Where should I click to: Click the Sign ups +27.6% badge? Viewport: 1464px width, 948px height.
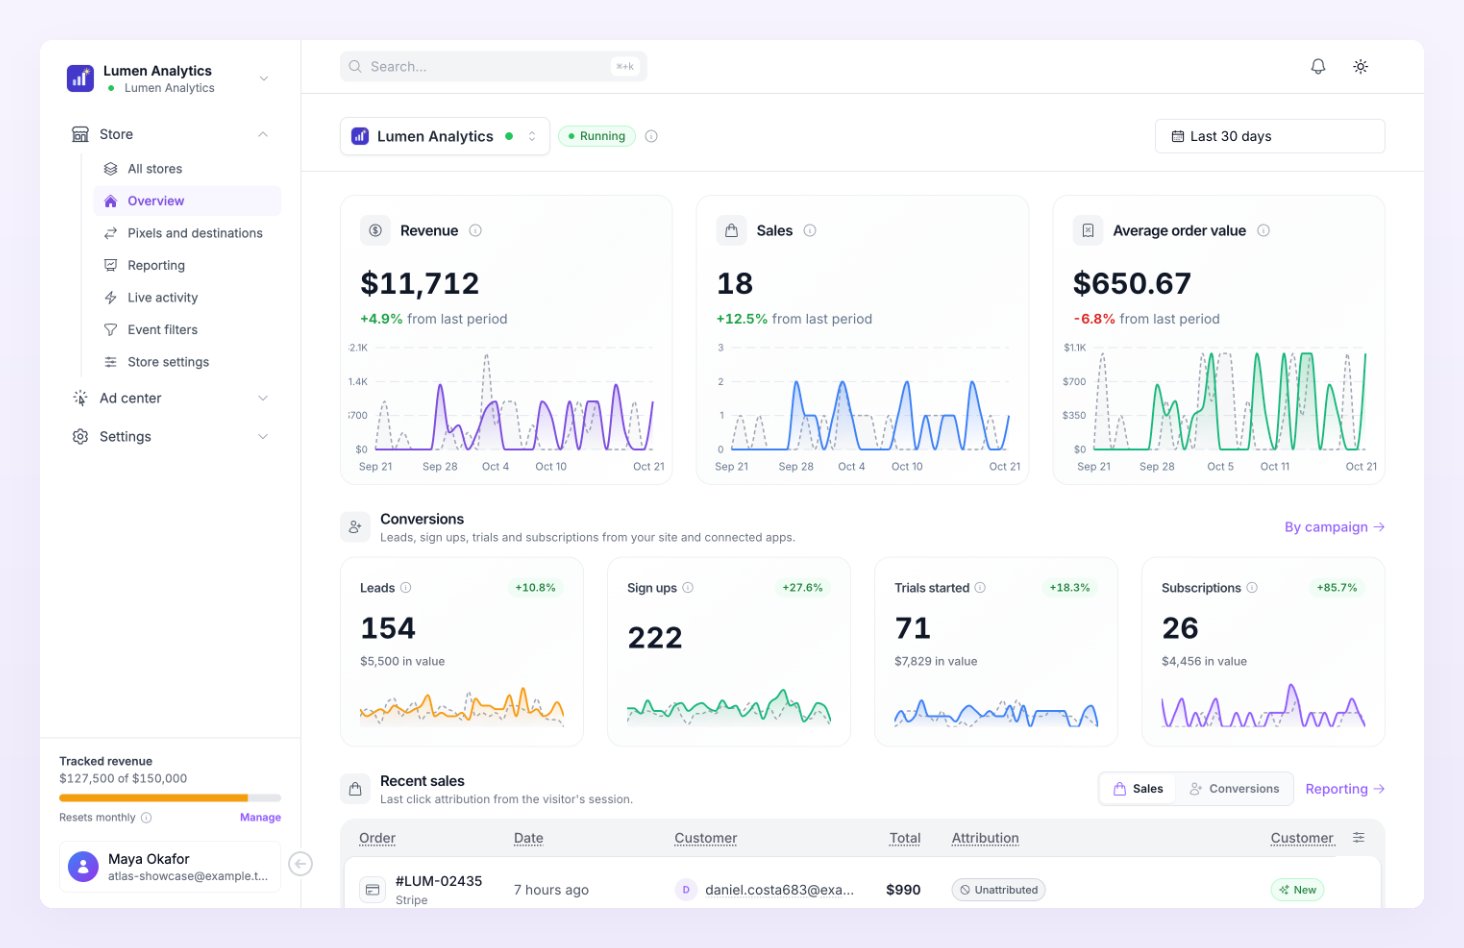(x=802, y=588)
